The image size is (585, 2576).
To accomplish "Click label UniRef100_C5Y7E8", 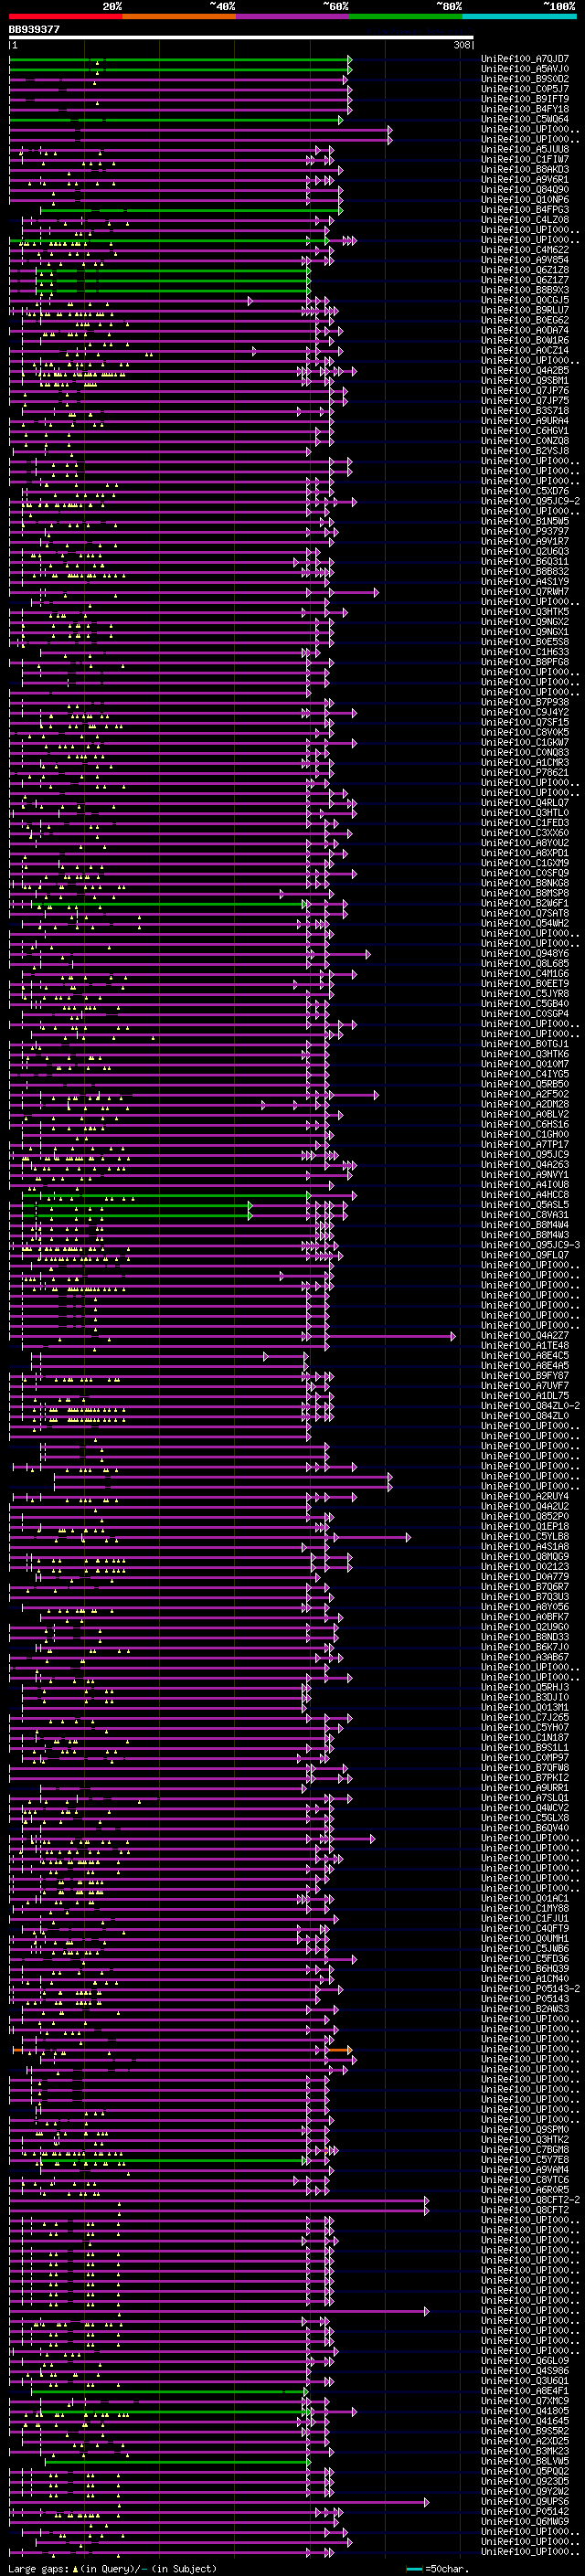I will (525, 2159).
